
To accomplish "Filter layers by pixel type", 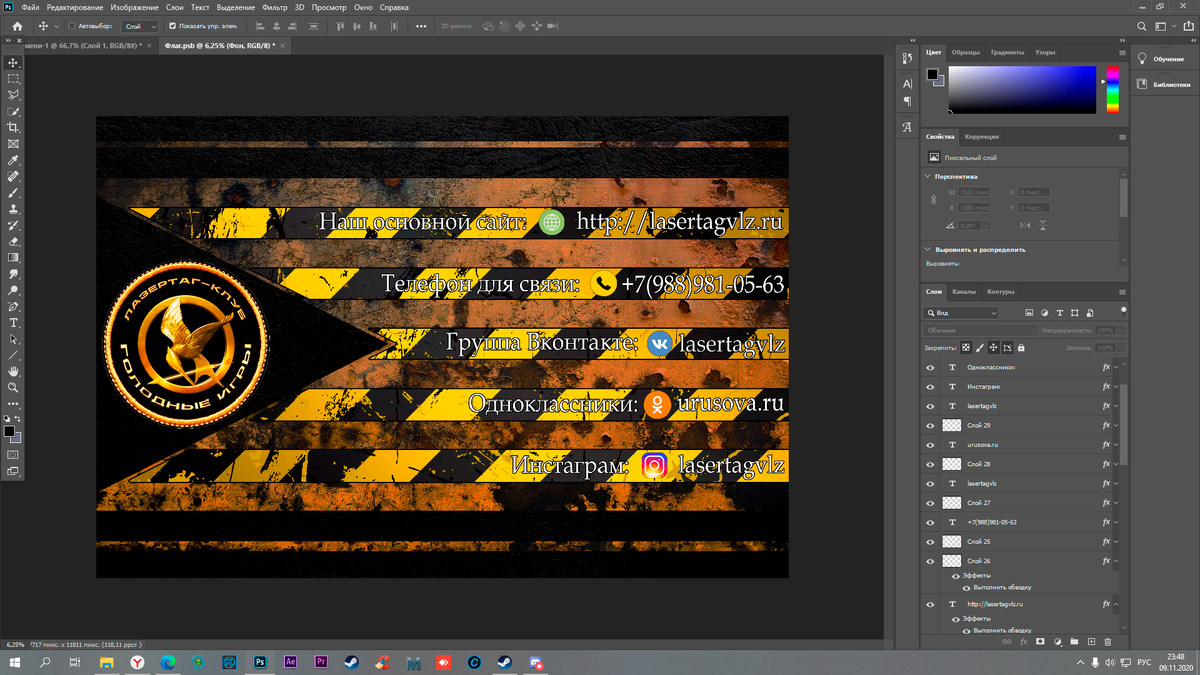I will [1029, 313].
